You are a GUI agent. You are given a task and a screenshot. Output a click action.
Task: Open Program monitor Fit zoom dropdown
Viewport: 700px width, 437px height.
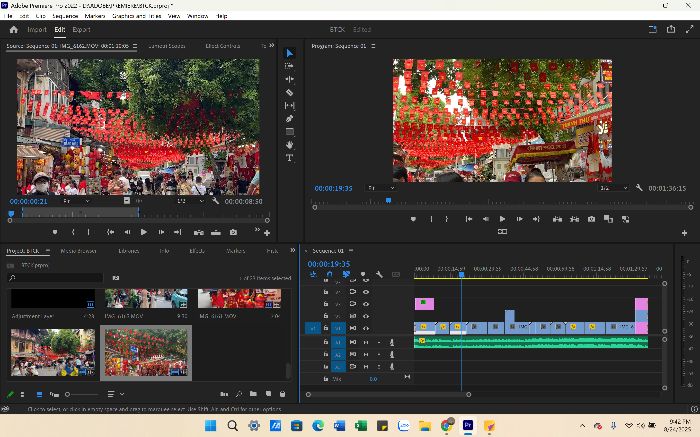point(381,188)
